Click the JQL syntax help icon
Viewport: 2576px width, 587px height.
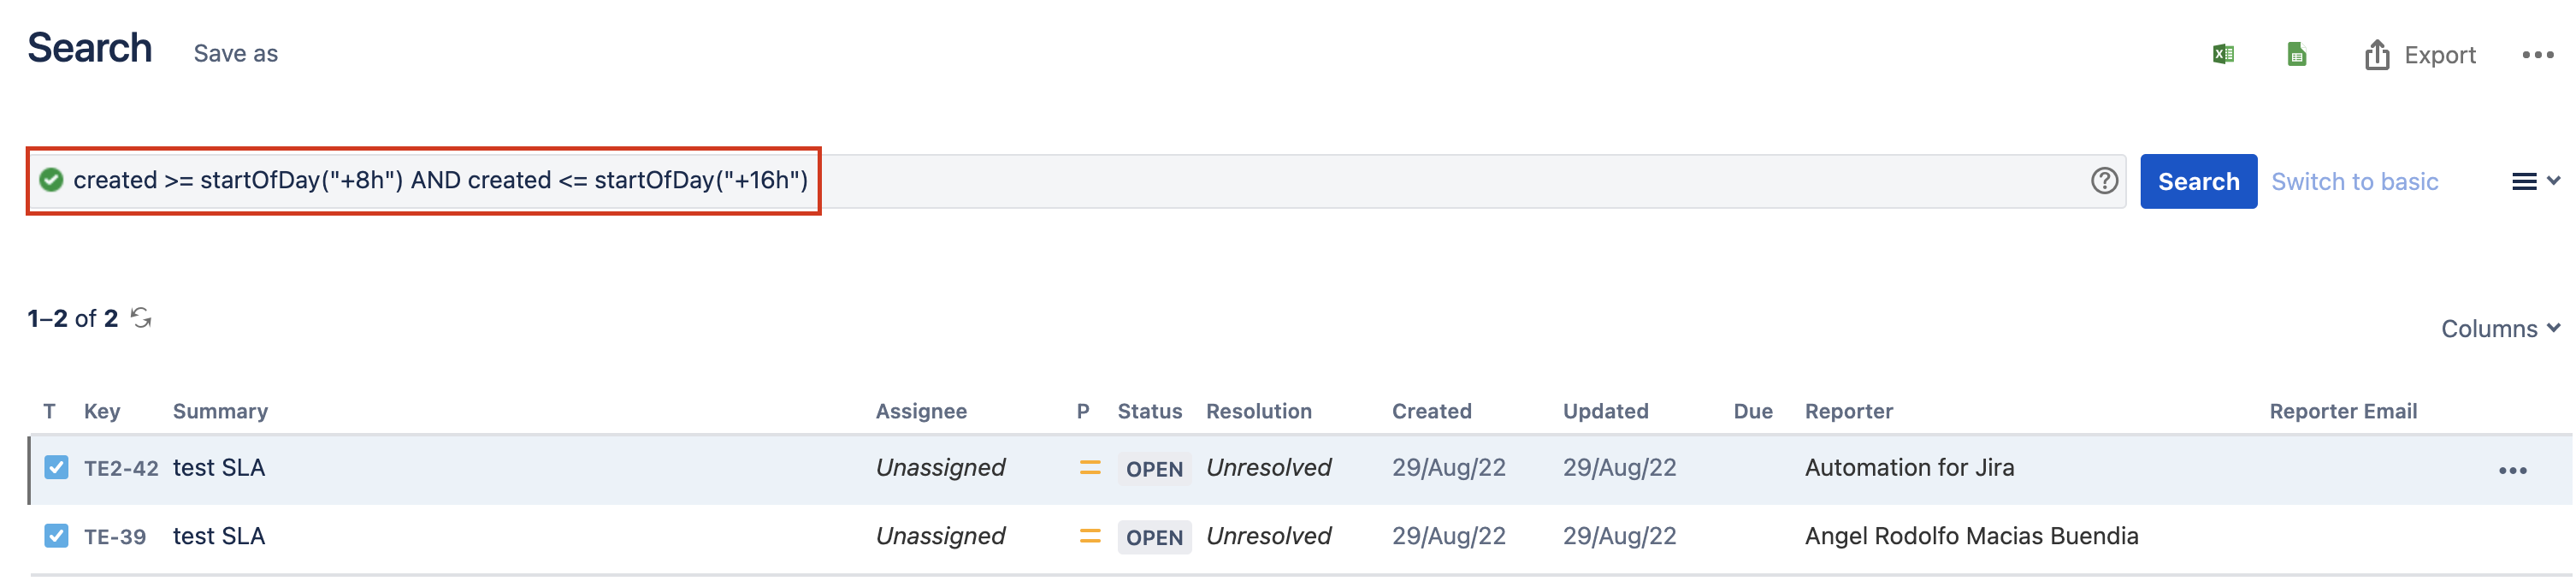click(2103, 181)
